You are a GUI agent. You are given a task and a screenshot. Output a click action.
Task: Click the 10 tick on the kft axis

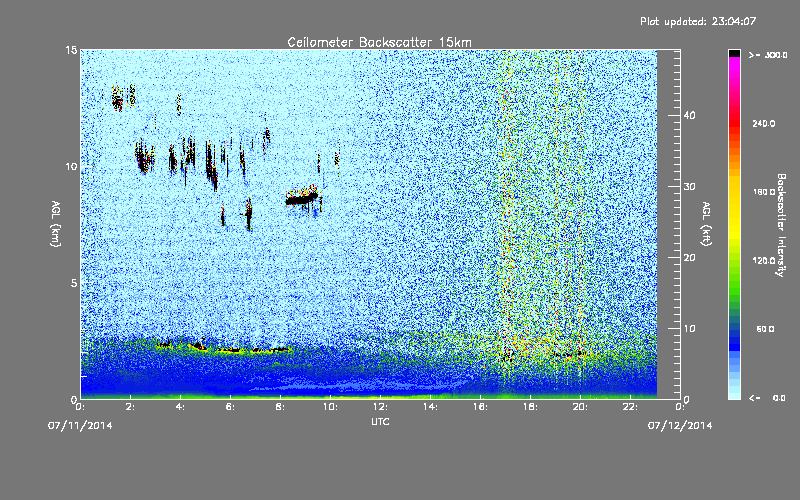tap(689, 329)
